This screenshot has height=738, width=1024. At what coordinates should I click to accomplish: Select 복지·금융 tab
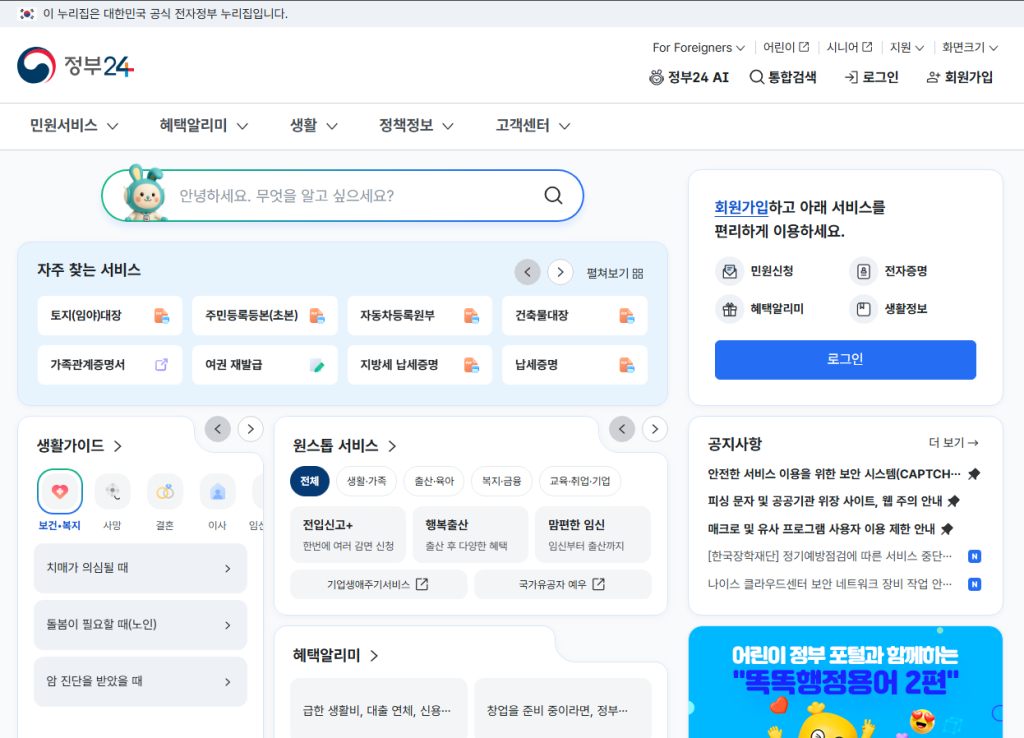[x=502, y=481]
